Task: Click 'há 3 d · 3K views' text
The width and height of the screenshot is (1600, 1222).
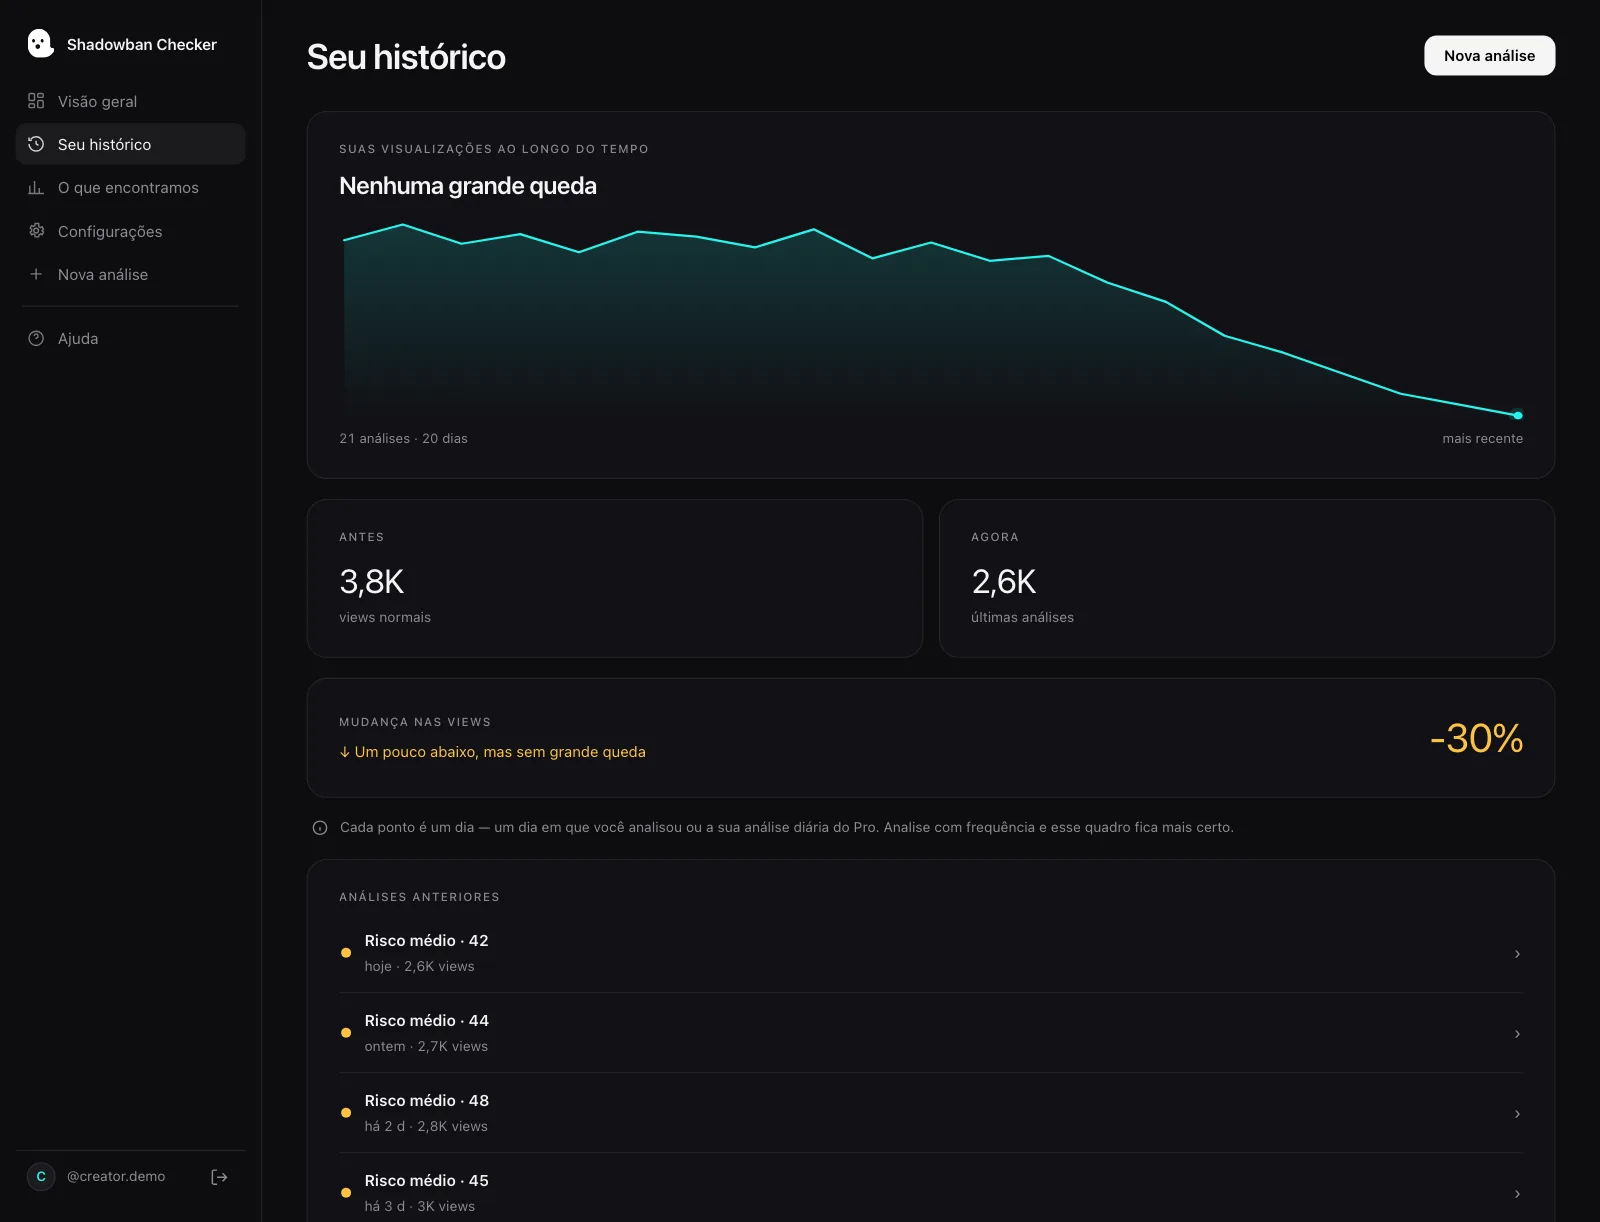Action: coord(420,1206)
